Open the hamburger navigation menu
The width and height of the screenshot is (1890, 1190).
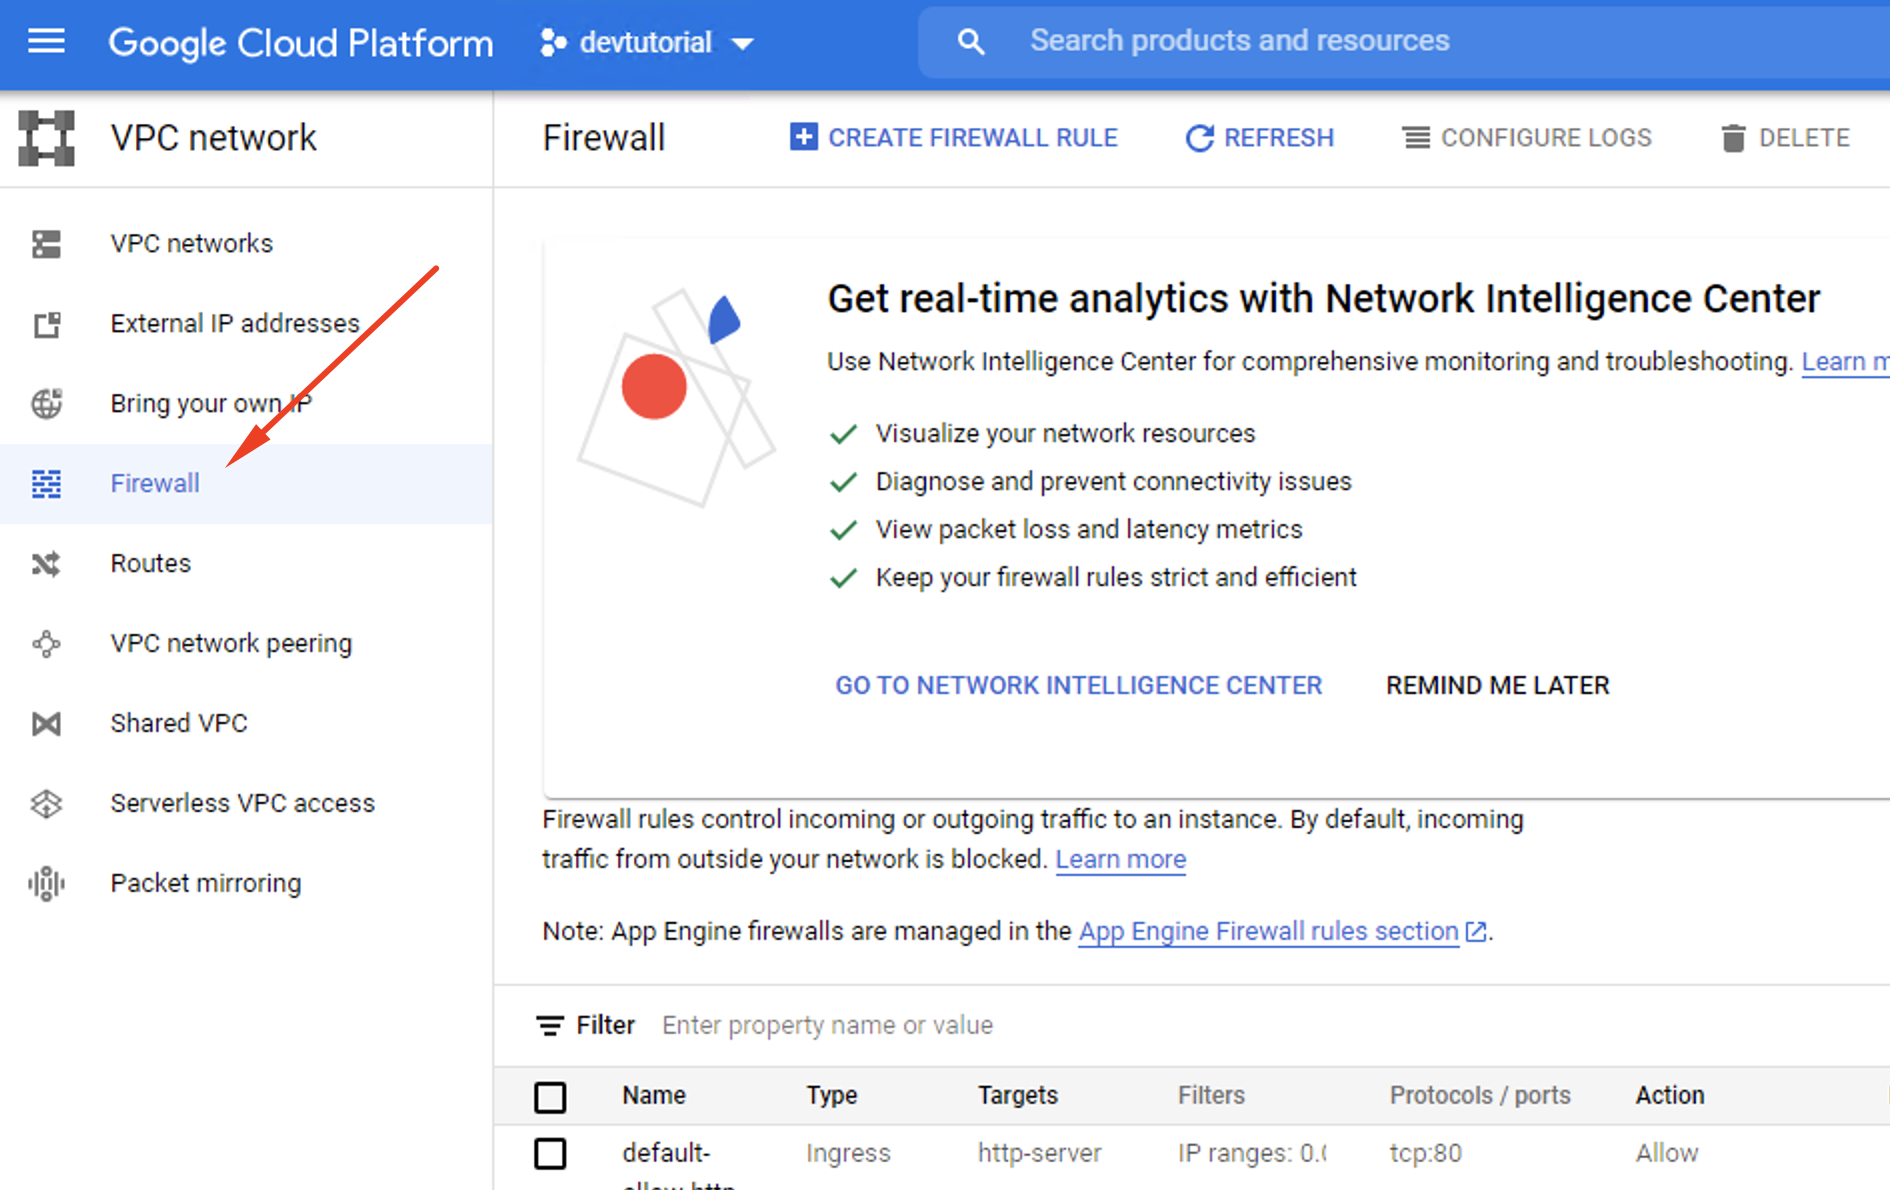click(46, 41)
